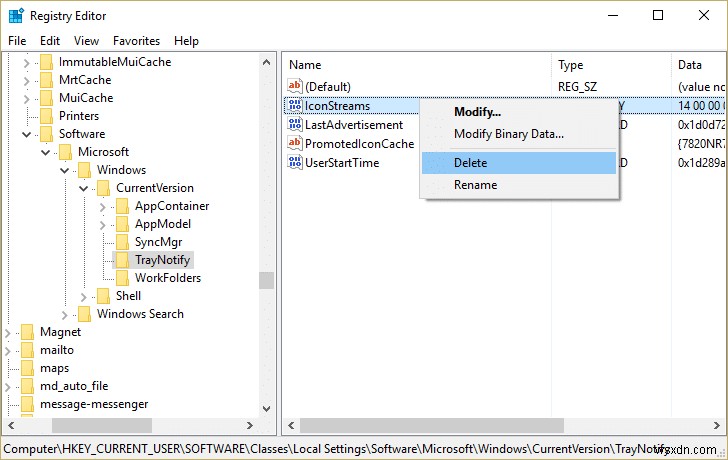Expand the MuiCache key
Viewport: 728px width, 460px height.
tap(26, 98)
